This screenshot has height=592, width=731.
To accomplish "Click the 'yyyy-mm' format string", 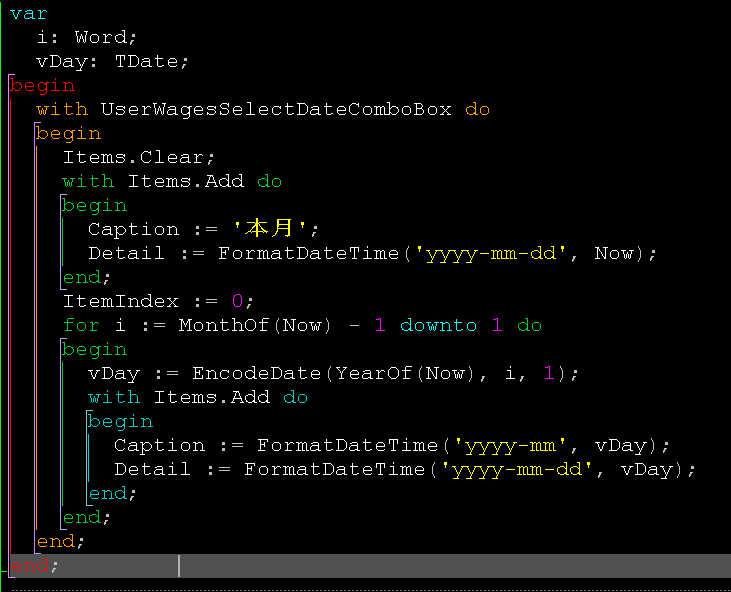I will pyautogui.click(x=510, y=446).
